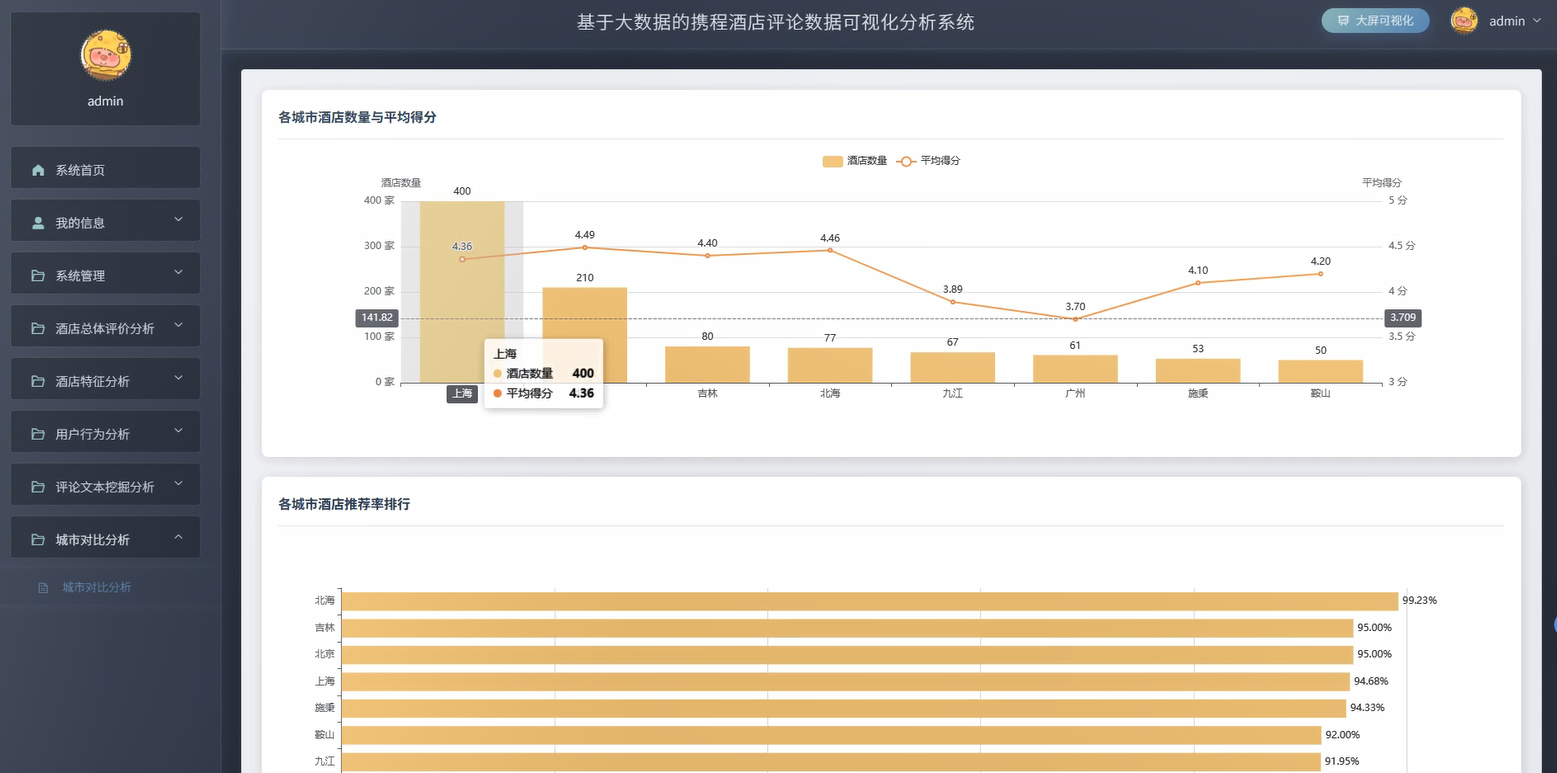The image size is (1557, 773).
Task: Click the folder icon beside 评论文本挖掘分析
Action: coord(38,487)
